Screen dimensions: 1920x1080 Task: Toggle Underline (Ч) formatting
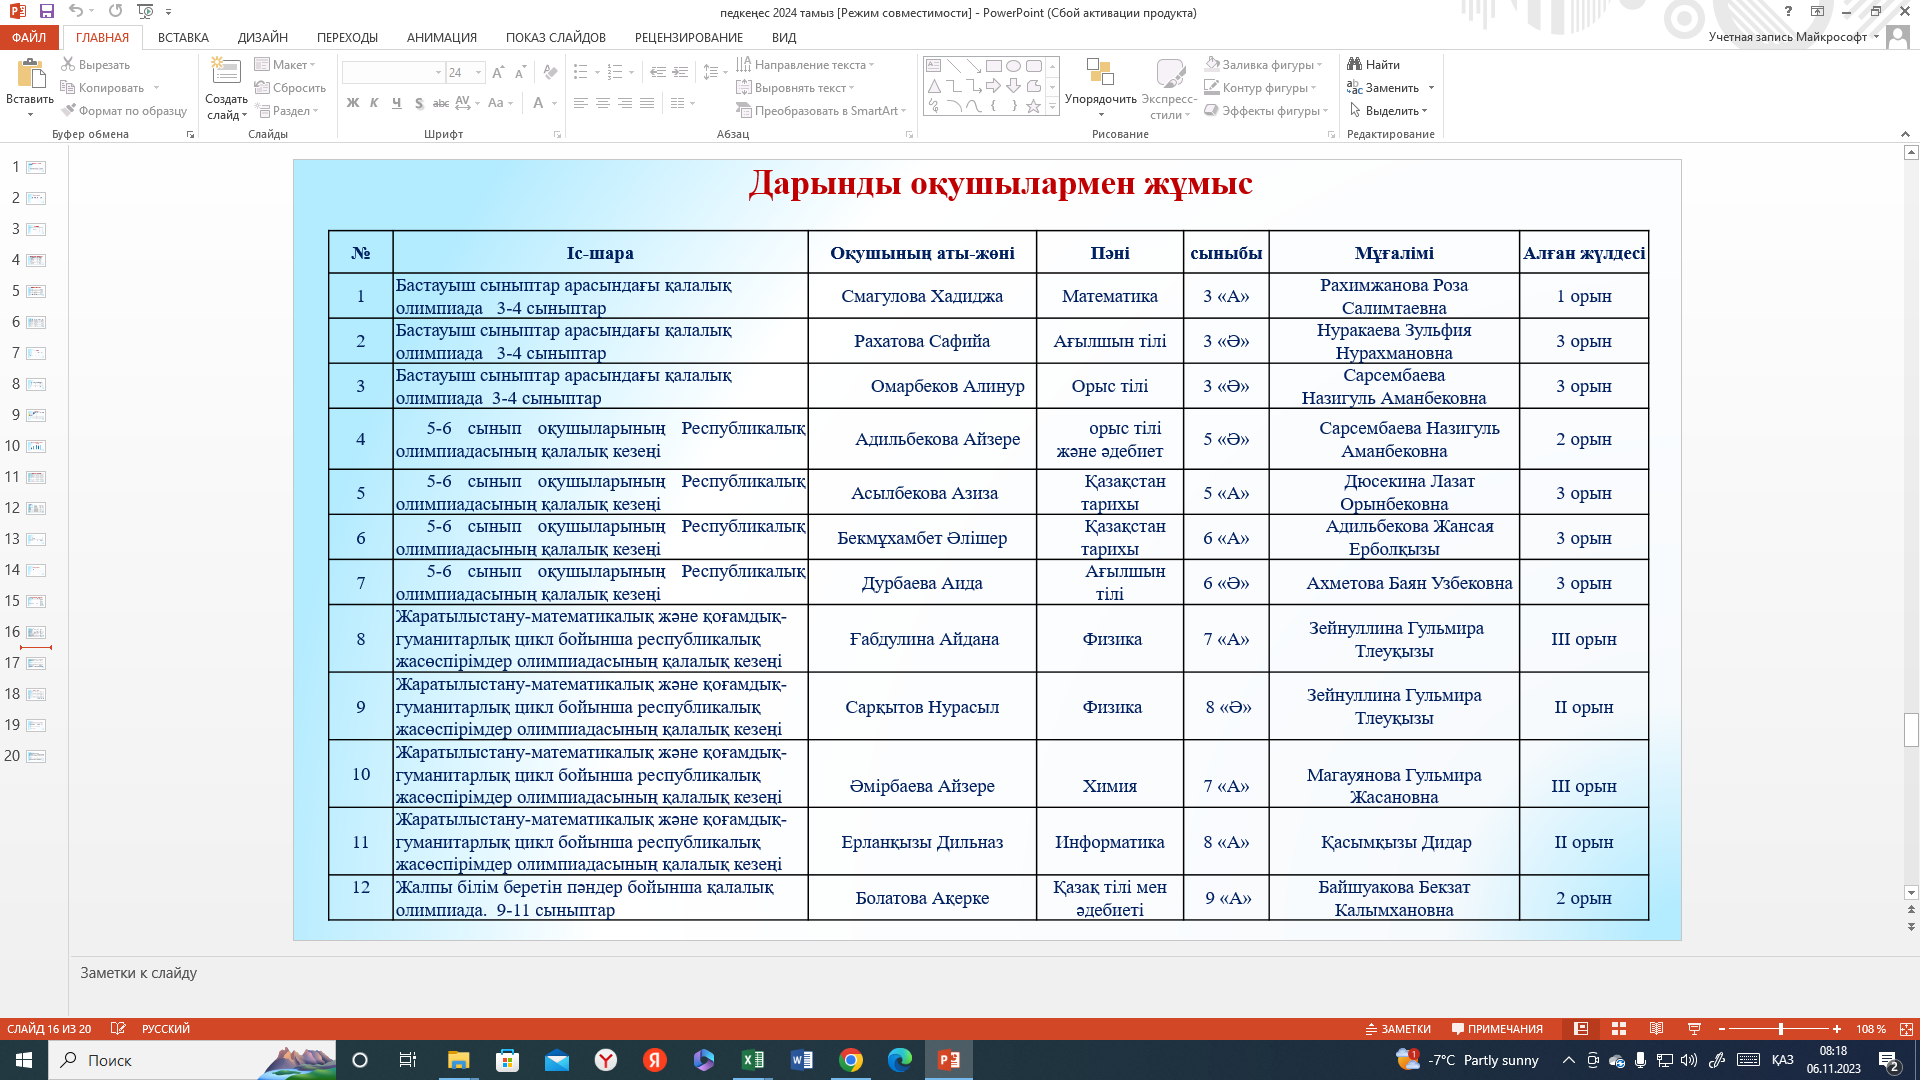[x=397, y=103]
